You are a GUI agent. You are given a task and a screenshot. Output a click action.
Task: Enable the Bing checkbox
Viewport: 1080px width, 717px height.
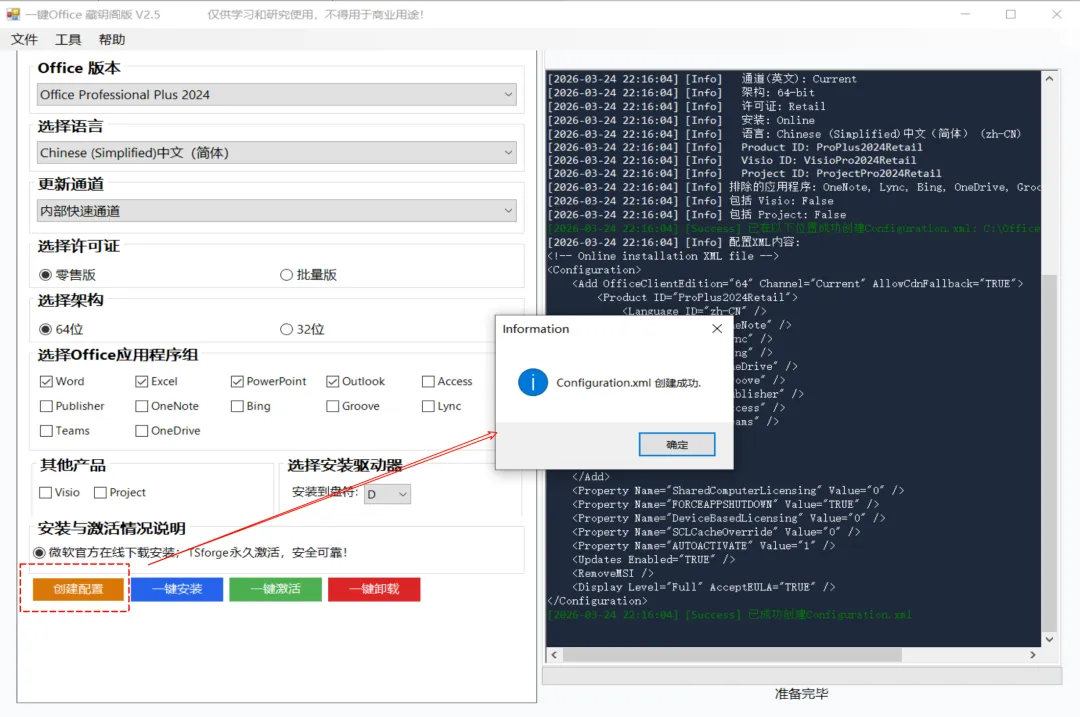tap(237, 406)
